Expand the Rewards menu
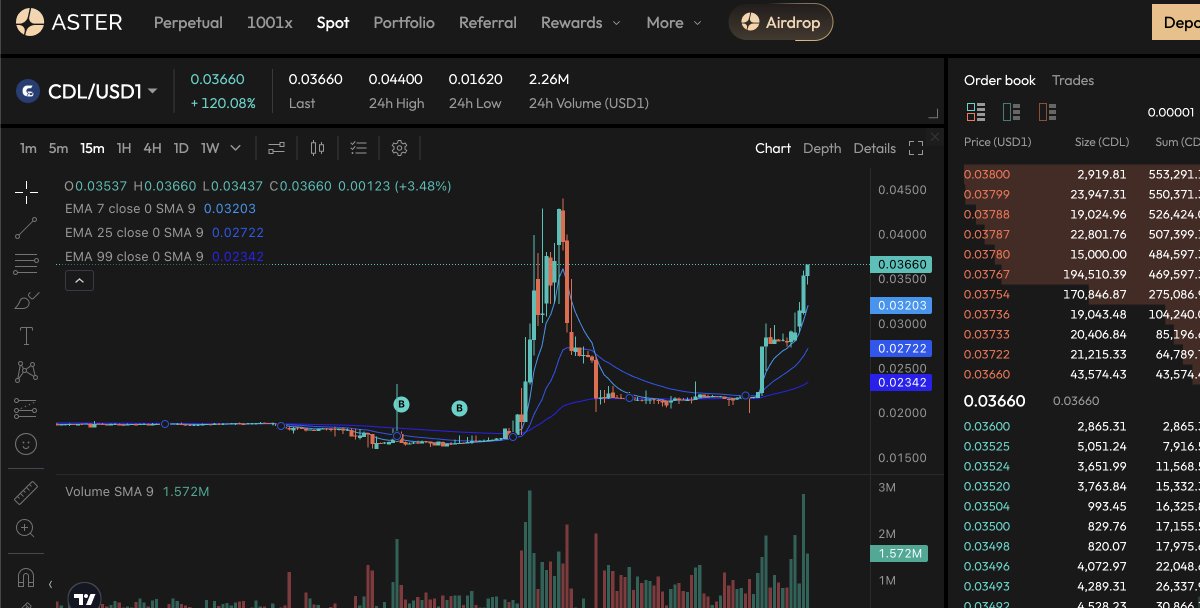 (x=581, y=22)
